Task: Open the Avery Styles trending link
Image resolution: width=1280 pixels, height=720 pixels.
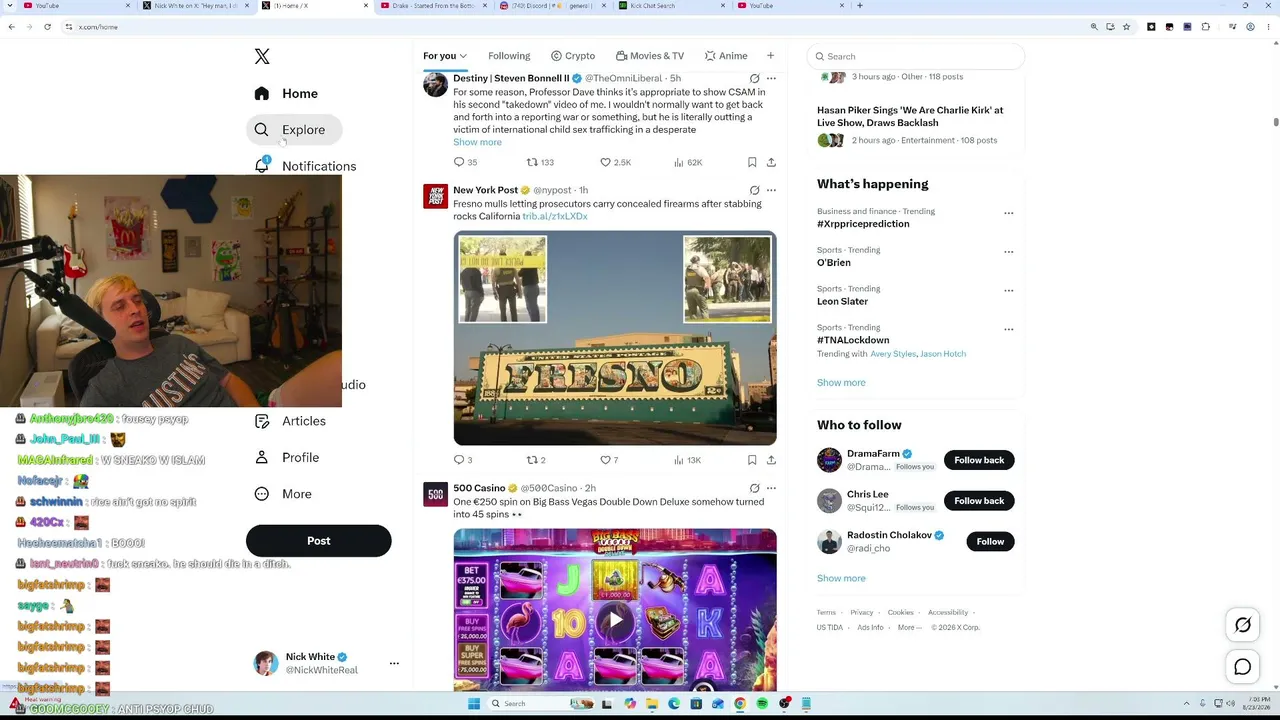Action: click(x=892, y=354)
